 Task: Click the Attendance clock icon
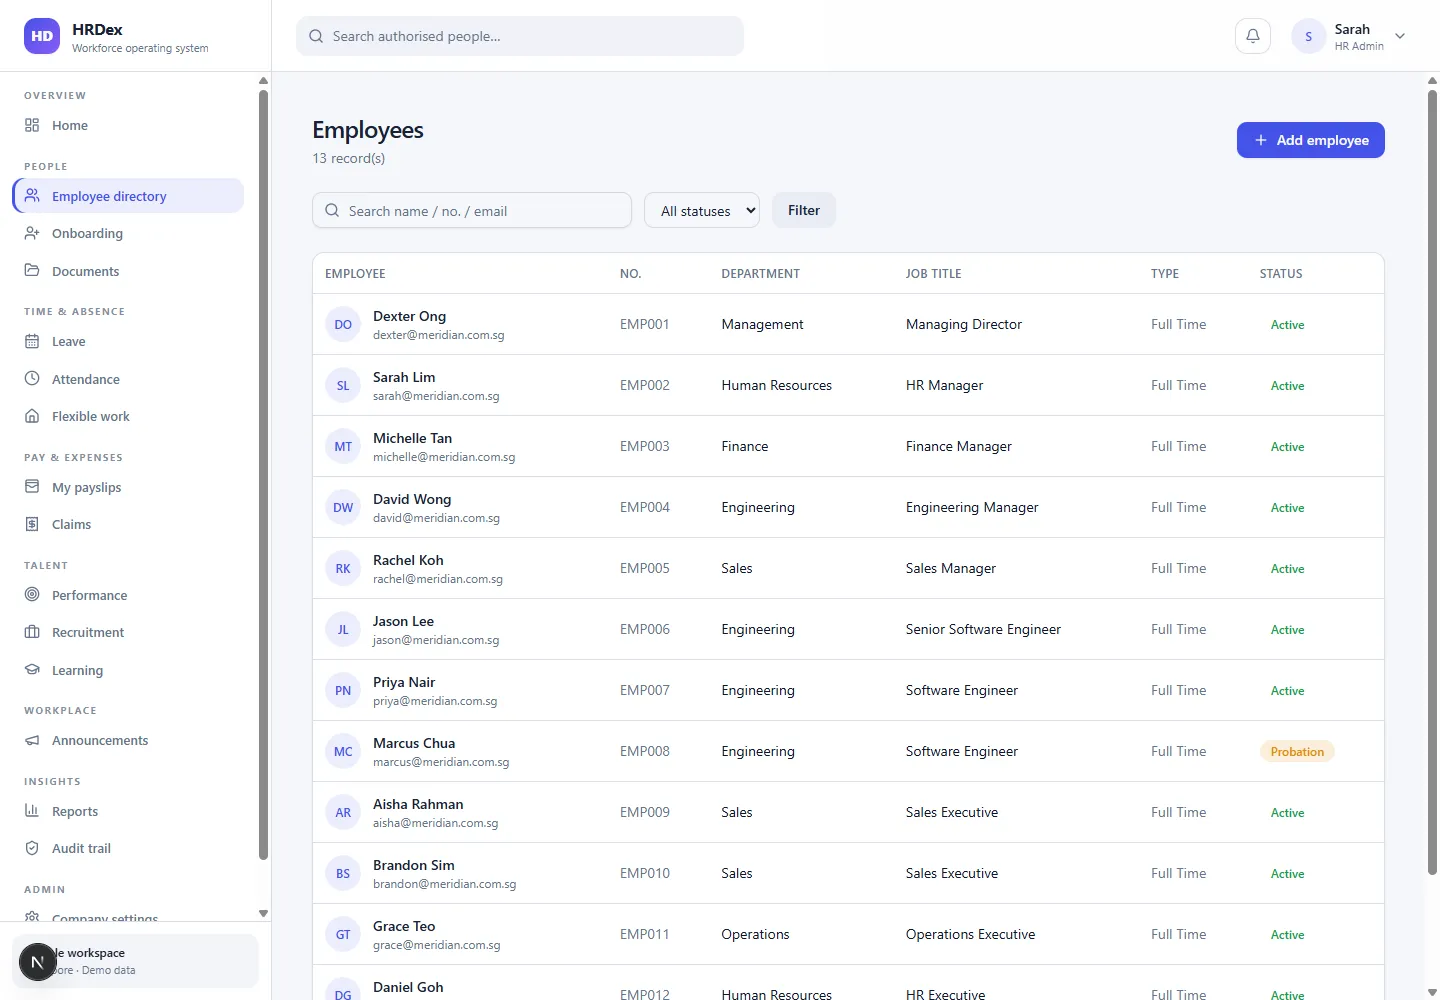tap(32, 379)
